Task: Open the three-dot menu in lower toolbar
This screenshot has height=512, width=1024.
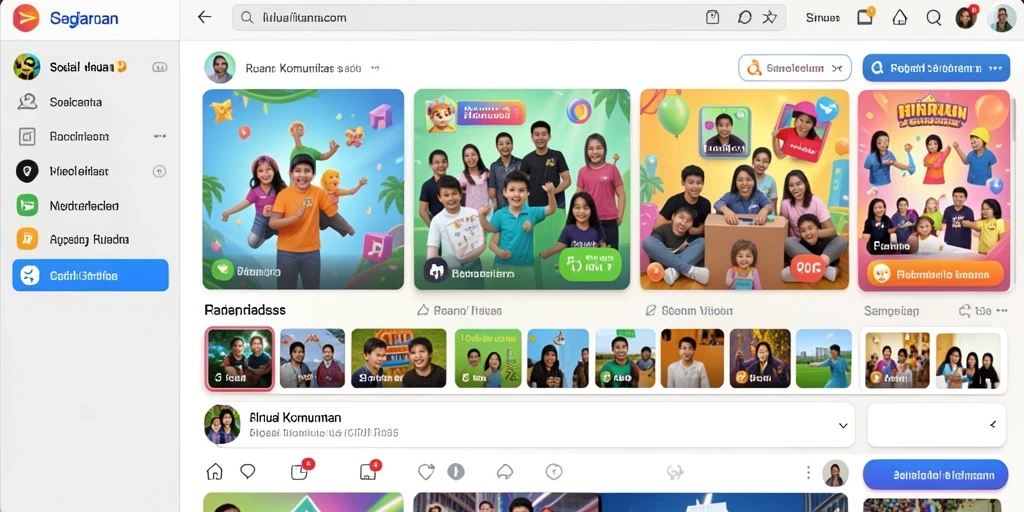Action: pos(808,472)
